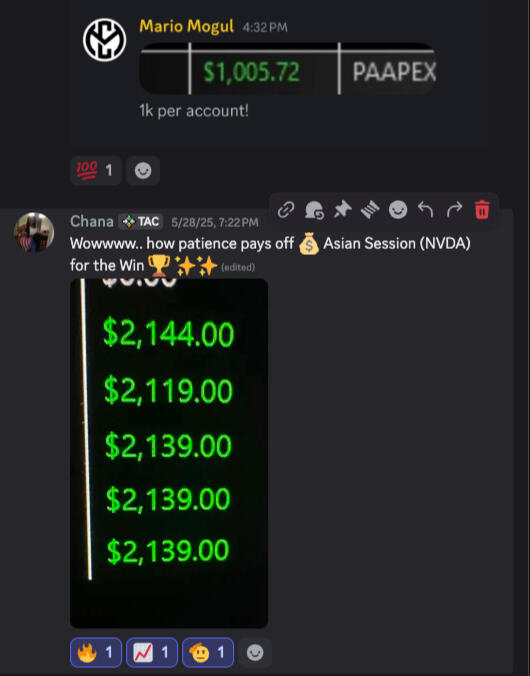Delete message using red trash icon

click(x=482, y=210)
